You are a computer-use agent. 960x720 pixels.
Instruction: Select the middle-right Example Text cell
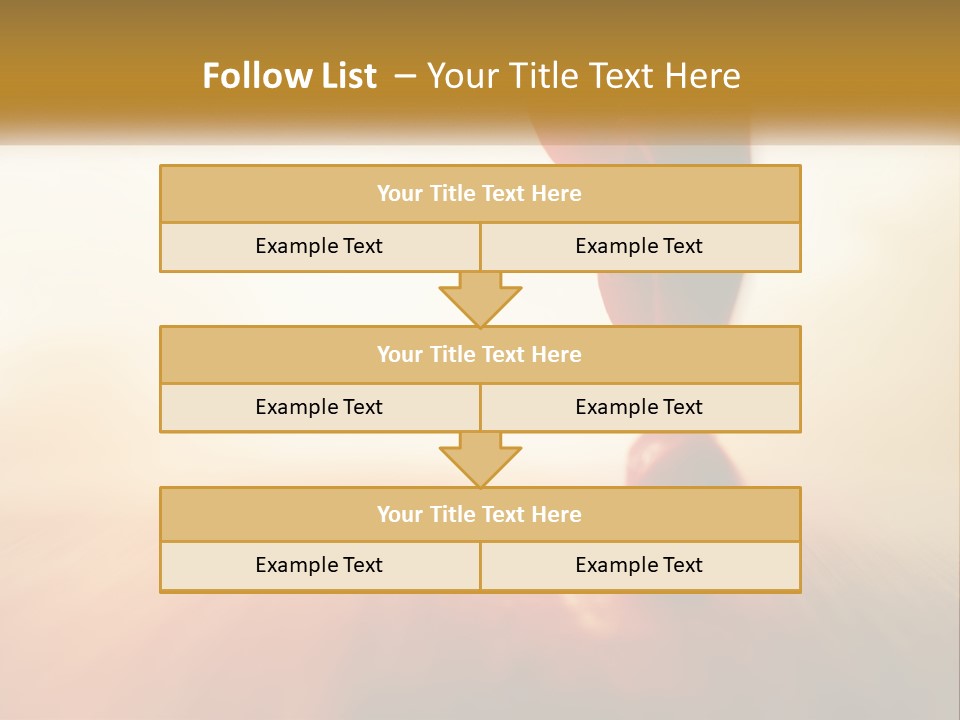click(640, 407)
